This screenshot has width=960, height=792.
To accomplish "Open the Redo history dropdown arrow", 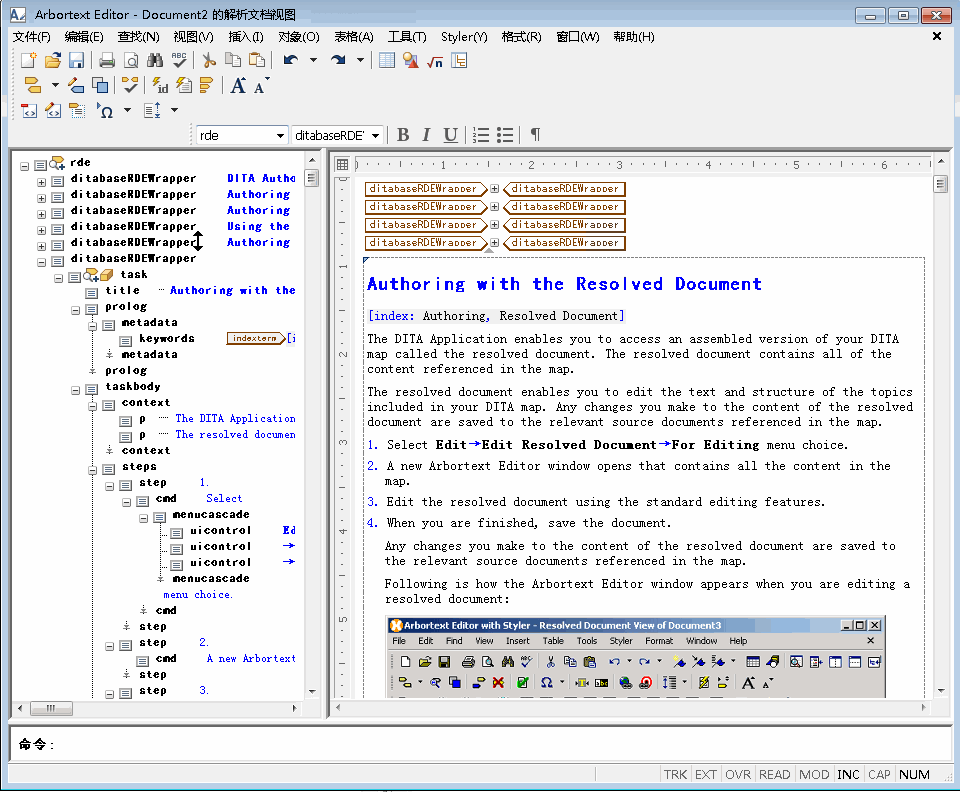I will (361, 60).
